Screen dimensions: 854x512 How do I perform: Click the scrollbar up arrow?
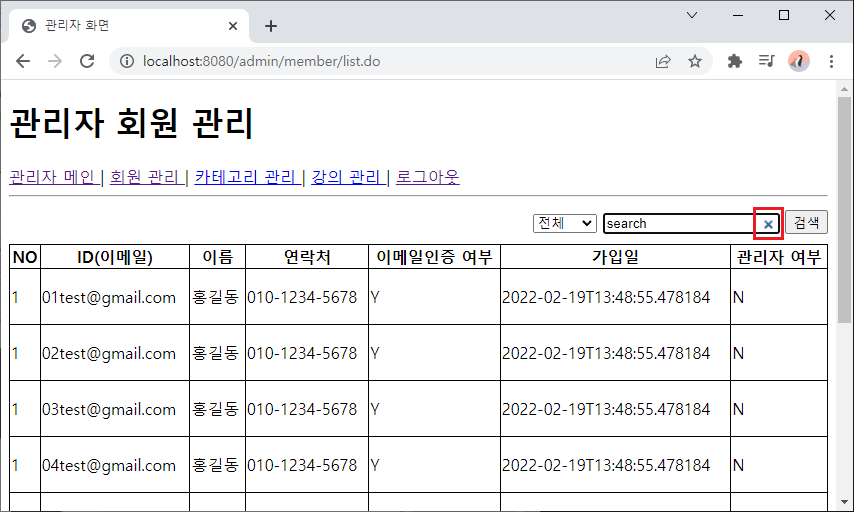844,89
